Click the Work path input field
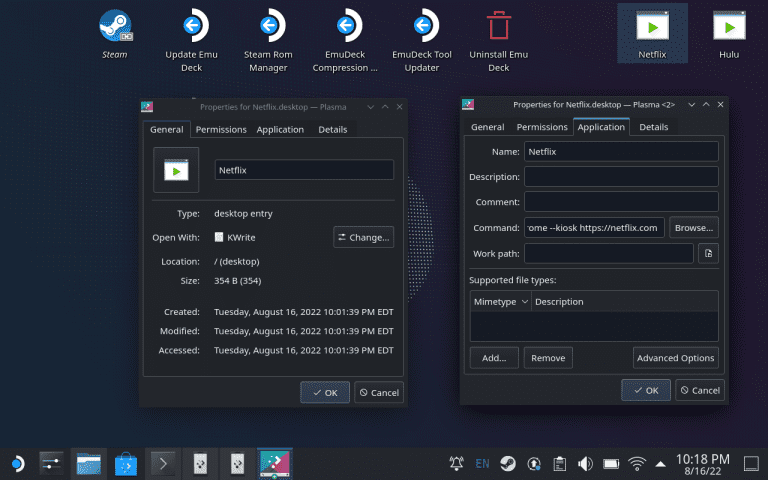The image size is (768, 480). (609, 253)
